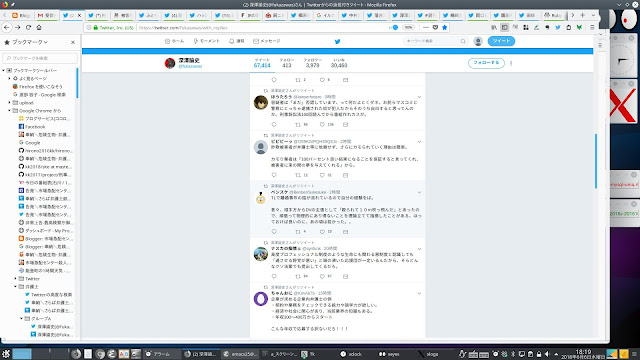Screen dimensions: 640x360
Task: Click the フォローする button
Action: [486, 63]
